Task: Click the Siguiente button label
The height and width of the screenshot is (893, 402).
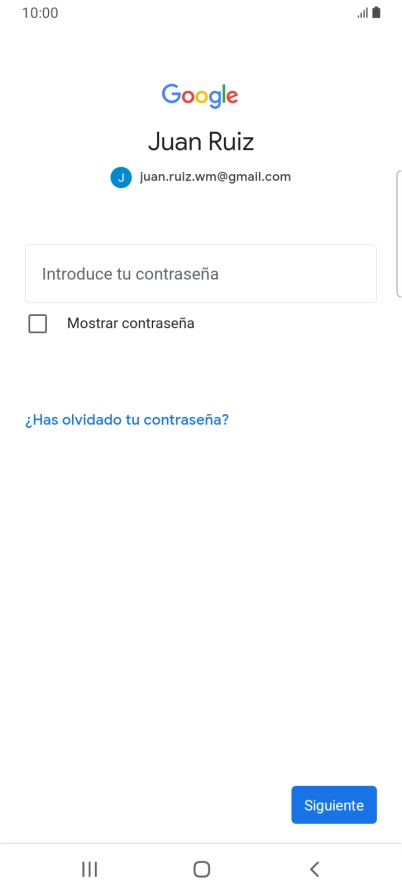Action: [x=334, y=805]
